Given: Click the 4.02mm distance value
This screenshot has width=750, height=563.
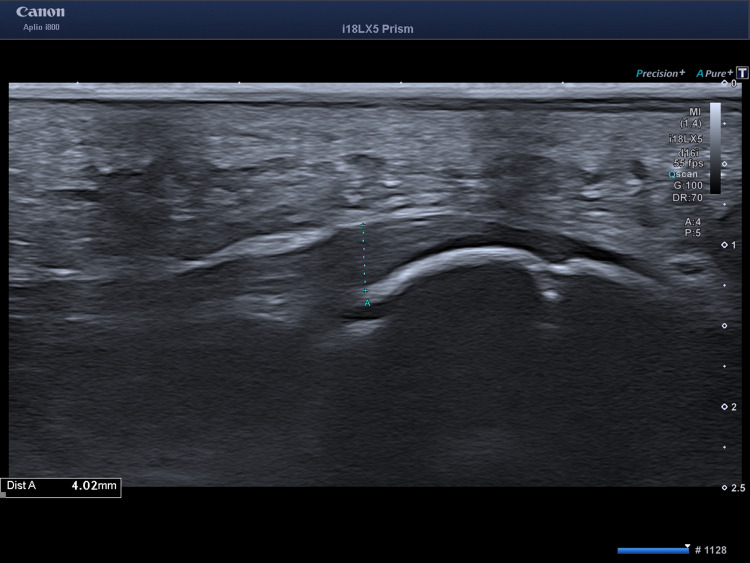Looking at the screenshot, I should pyautogui.click(x=94, y=487).
